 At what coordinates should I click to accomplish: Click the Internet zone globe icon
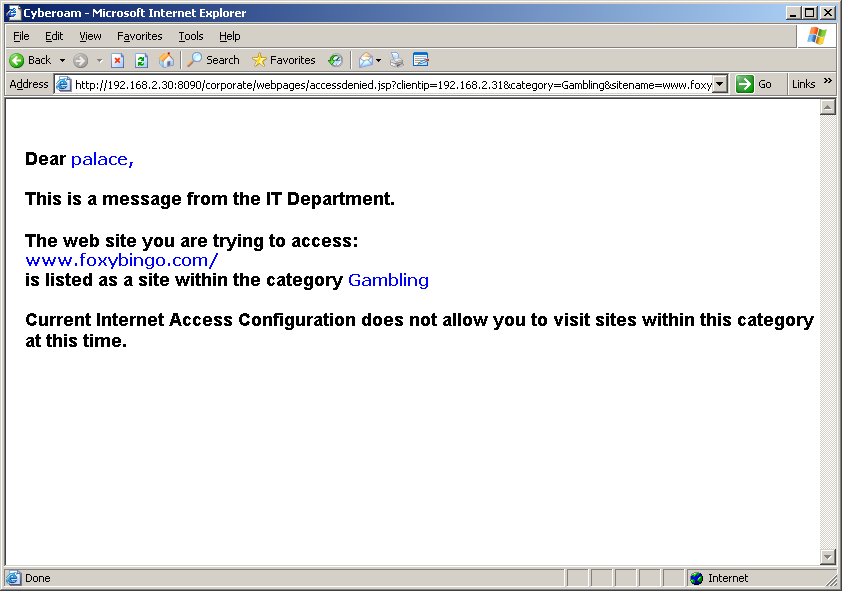[x=696, y=578]
